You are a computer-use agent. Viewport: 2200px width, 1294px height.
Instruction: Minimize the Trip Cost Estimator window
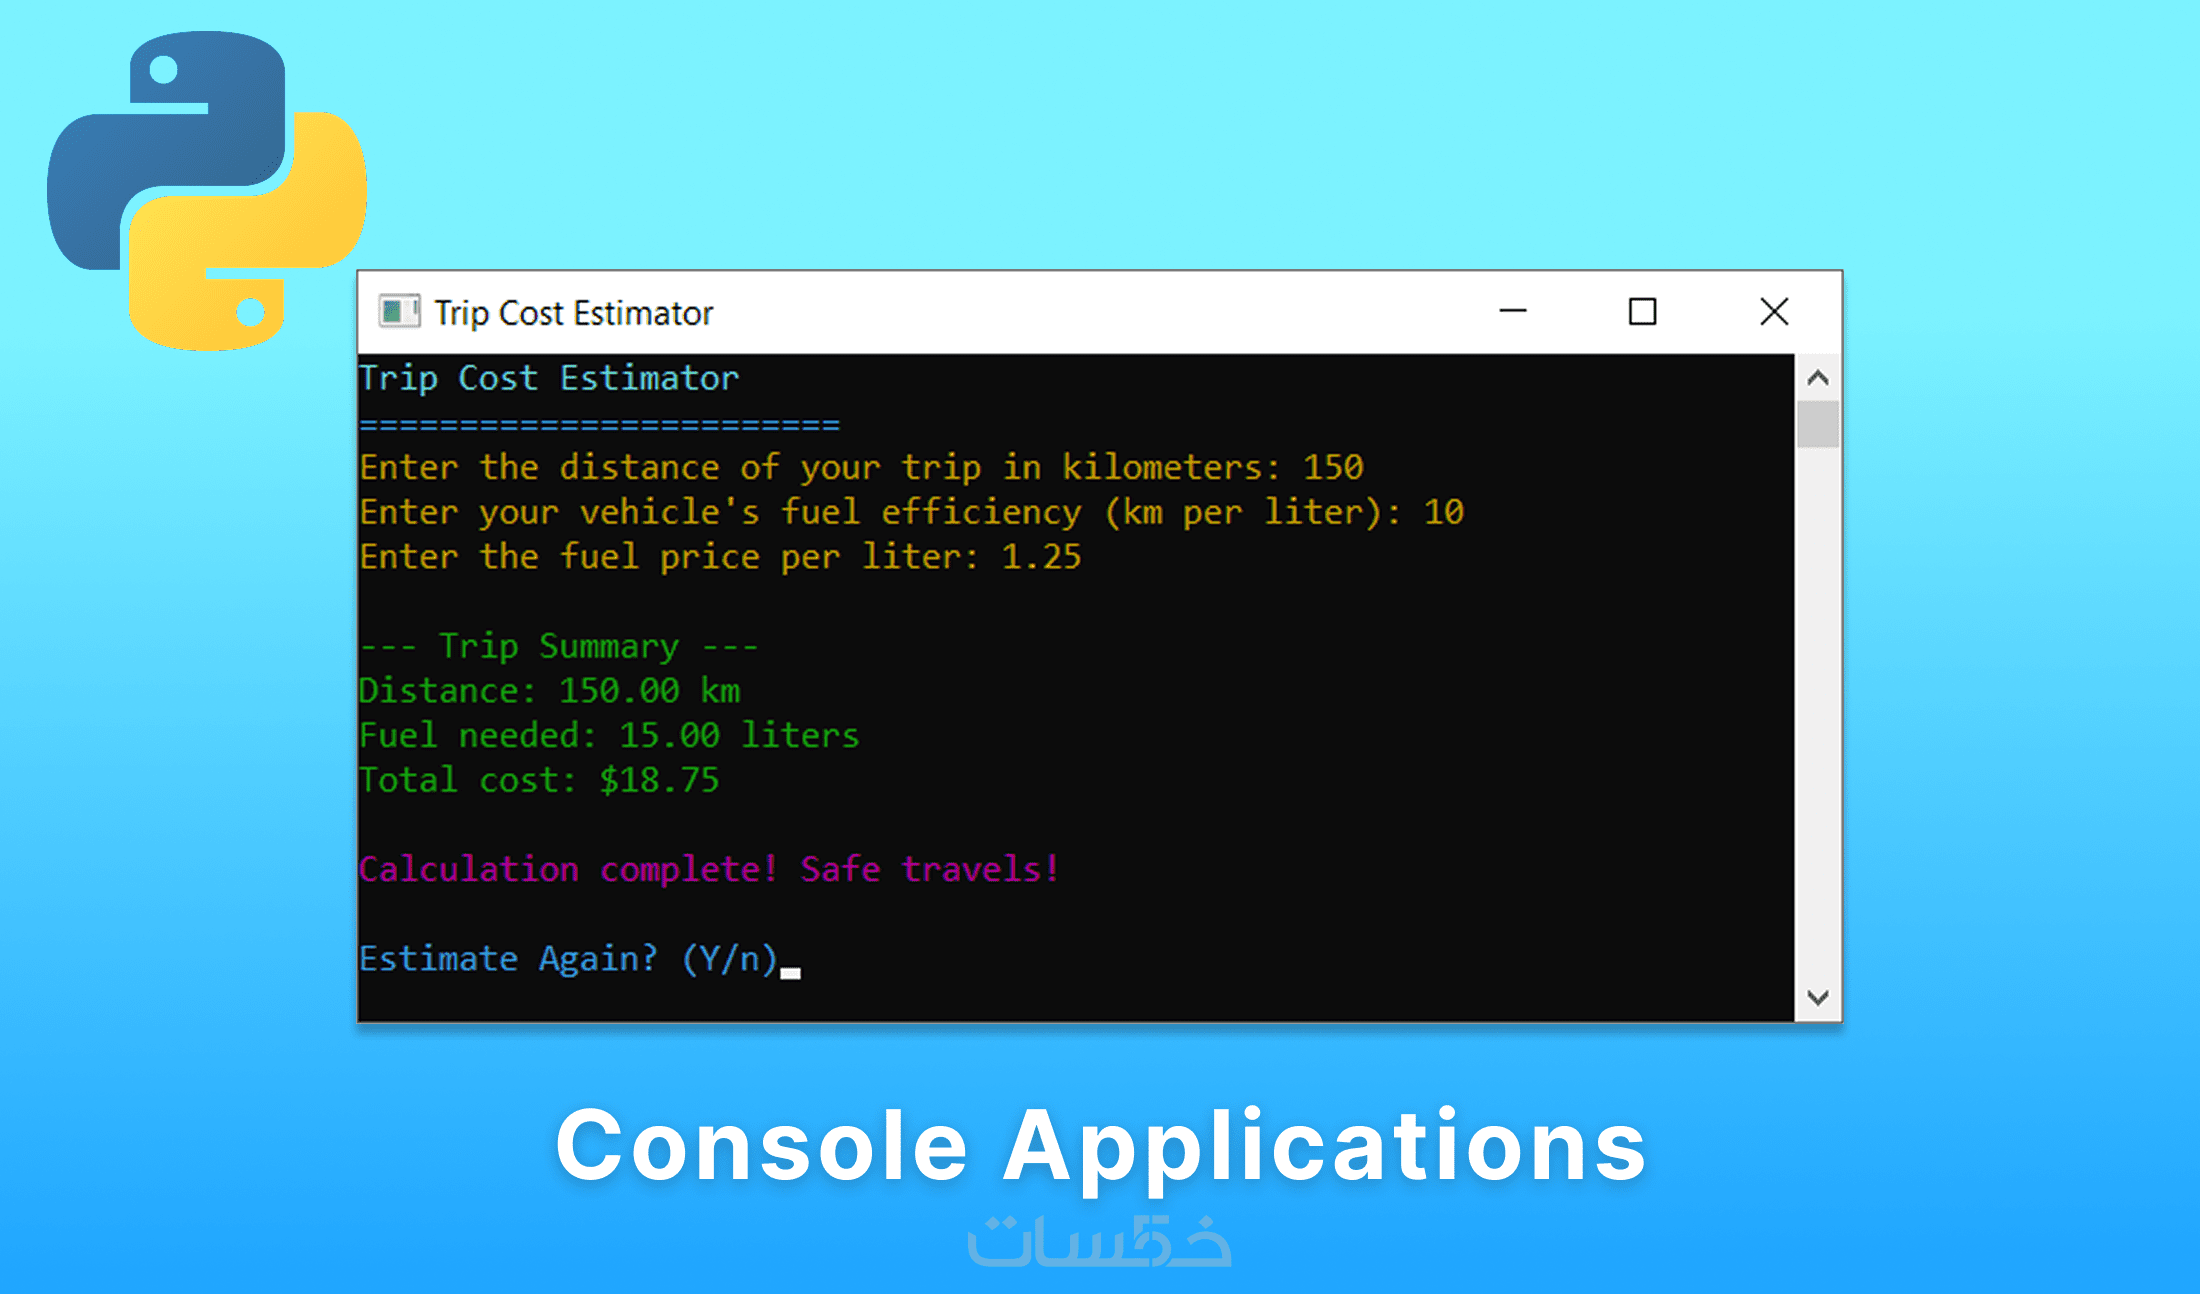1513,312
